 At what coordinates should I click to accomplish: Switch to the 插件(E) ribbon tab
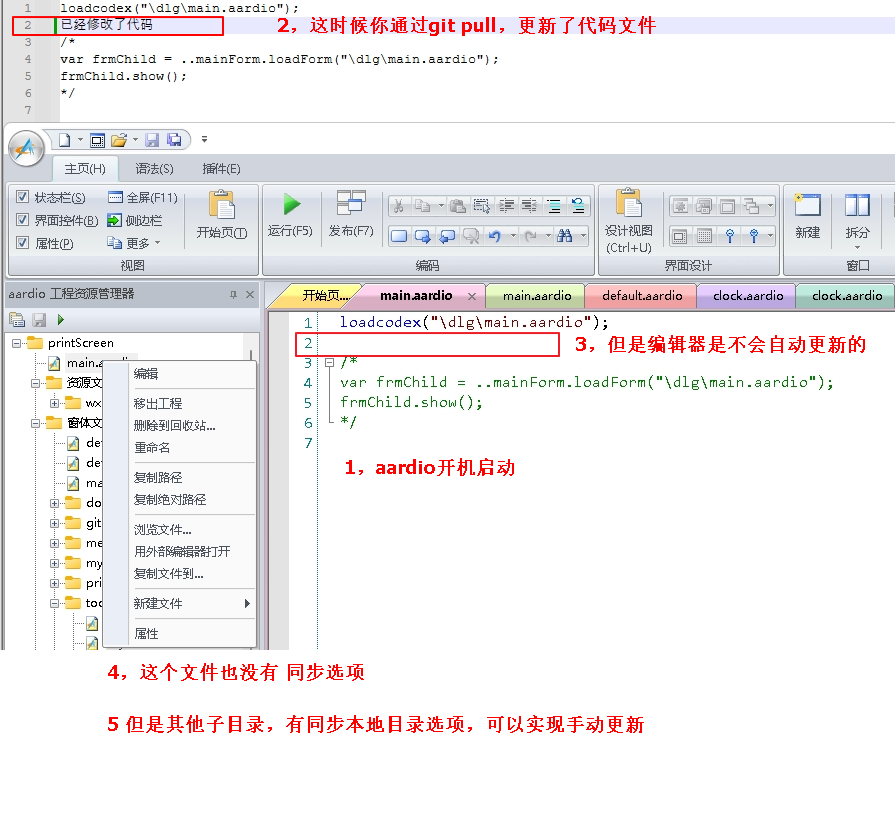[x=221, y=169]
